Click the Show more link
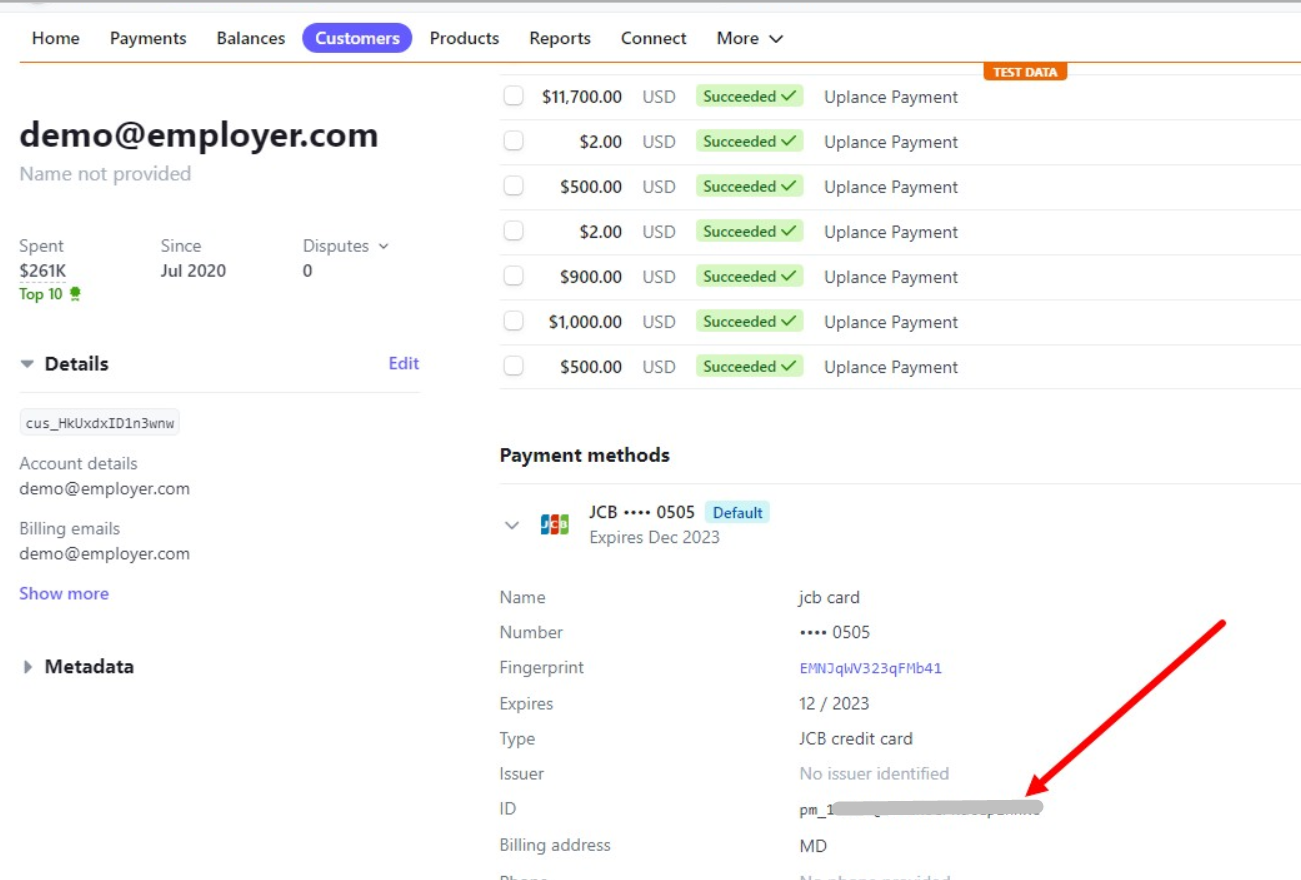This screenshot has height=880, width=1301. click(64, 593)
